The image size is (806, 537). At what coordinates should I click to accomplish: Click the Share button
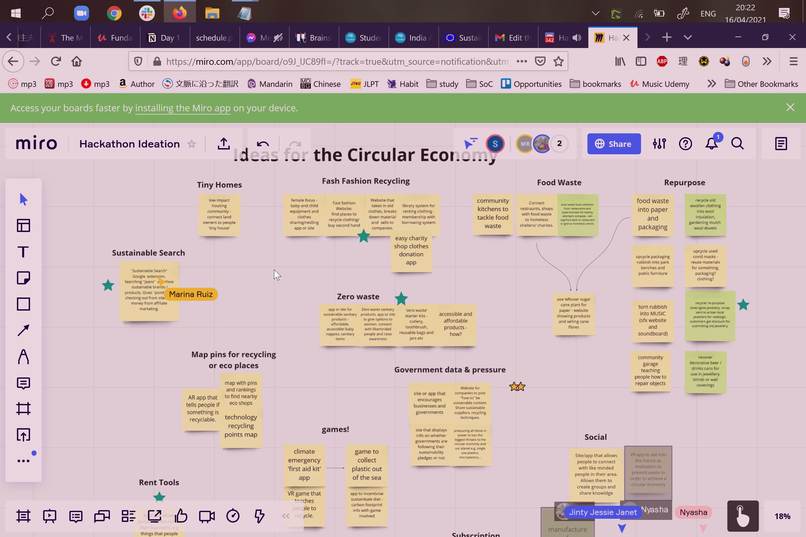(x=614, y=144)
